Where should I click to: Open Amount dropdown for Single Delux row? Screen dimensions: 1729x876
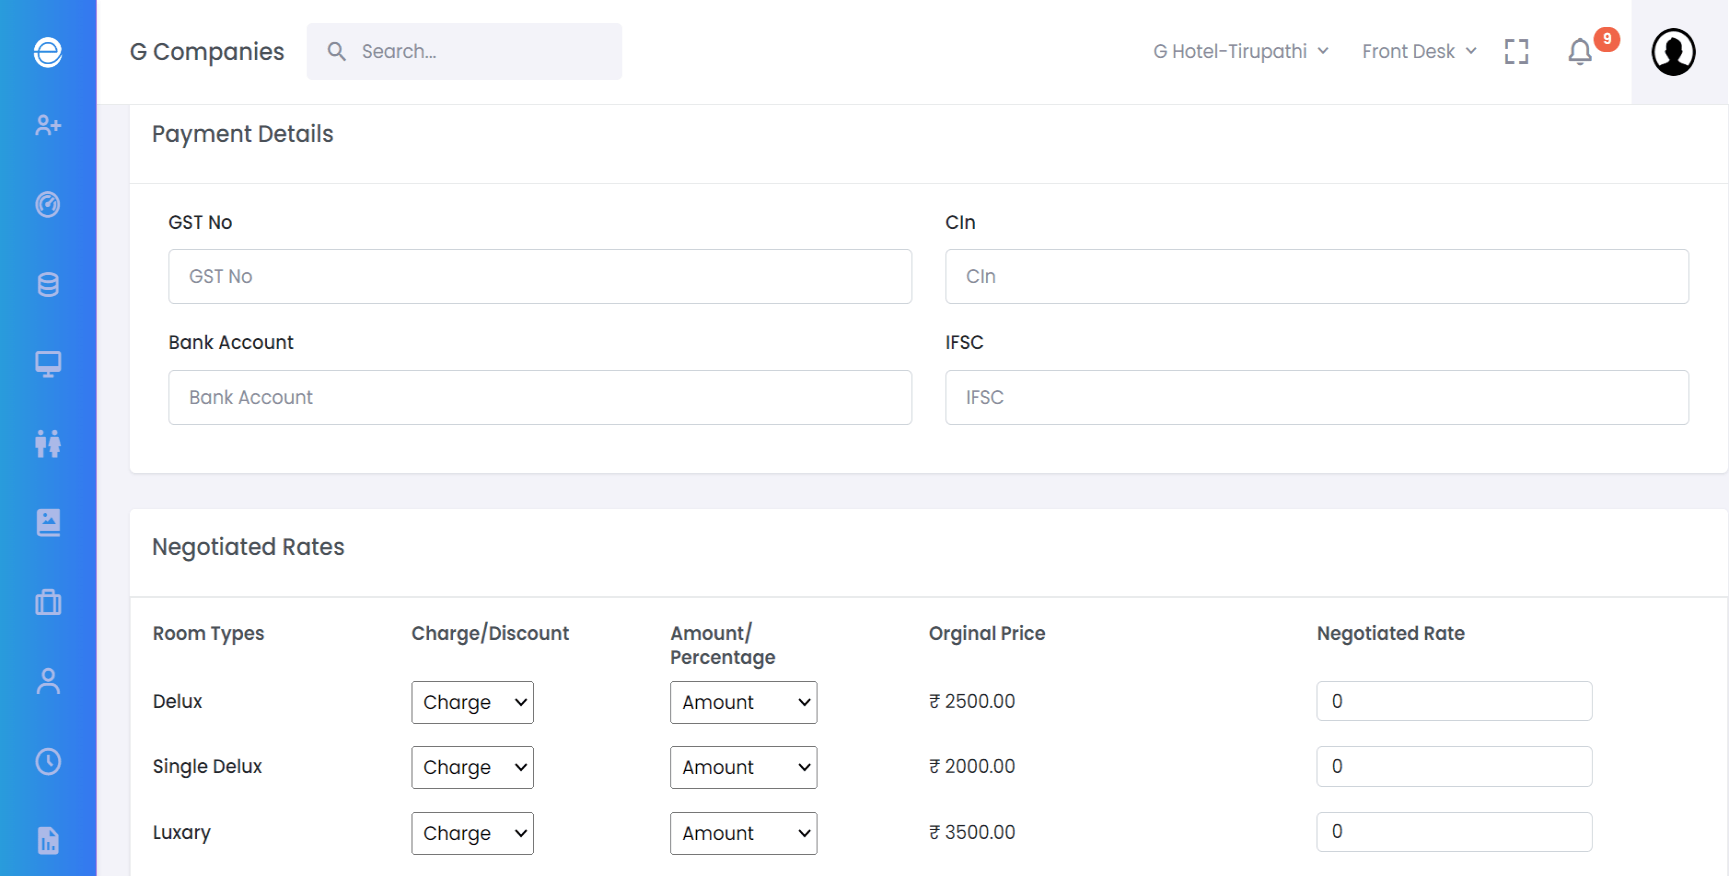click(743, 767)
